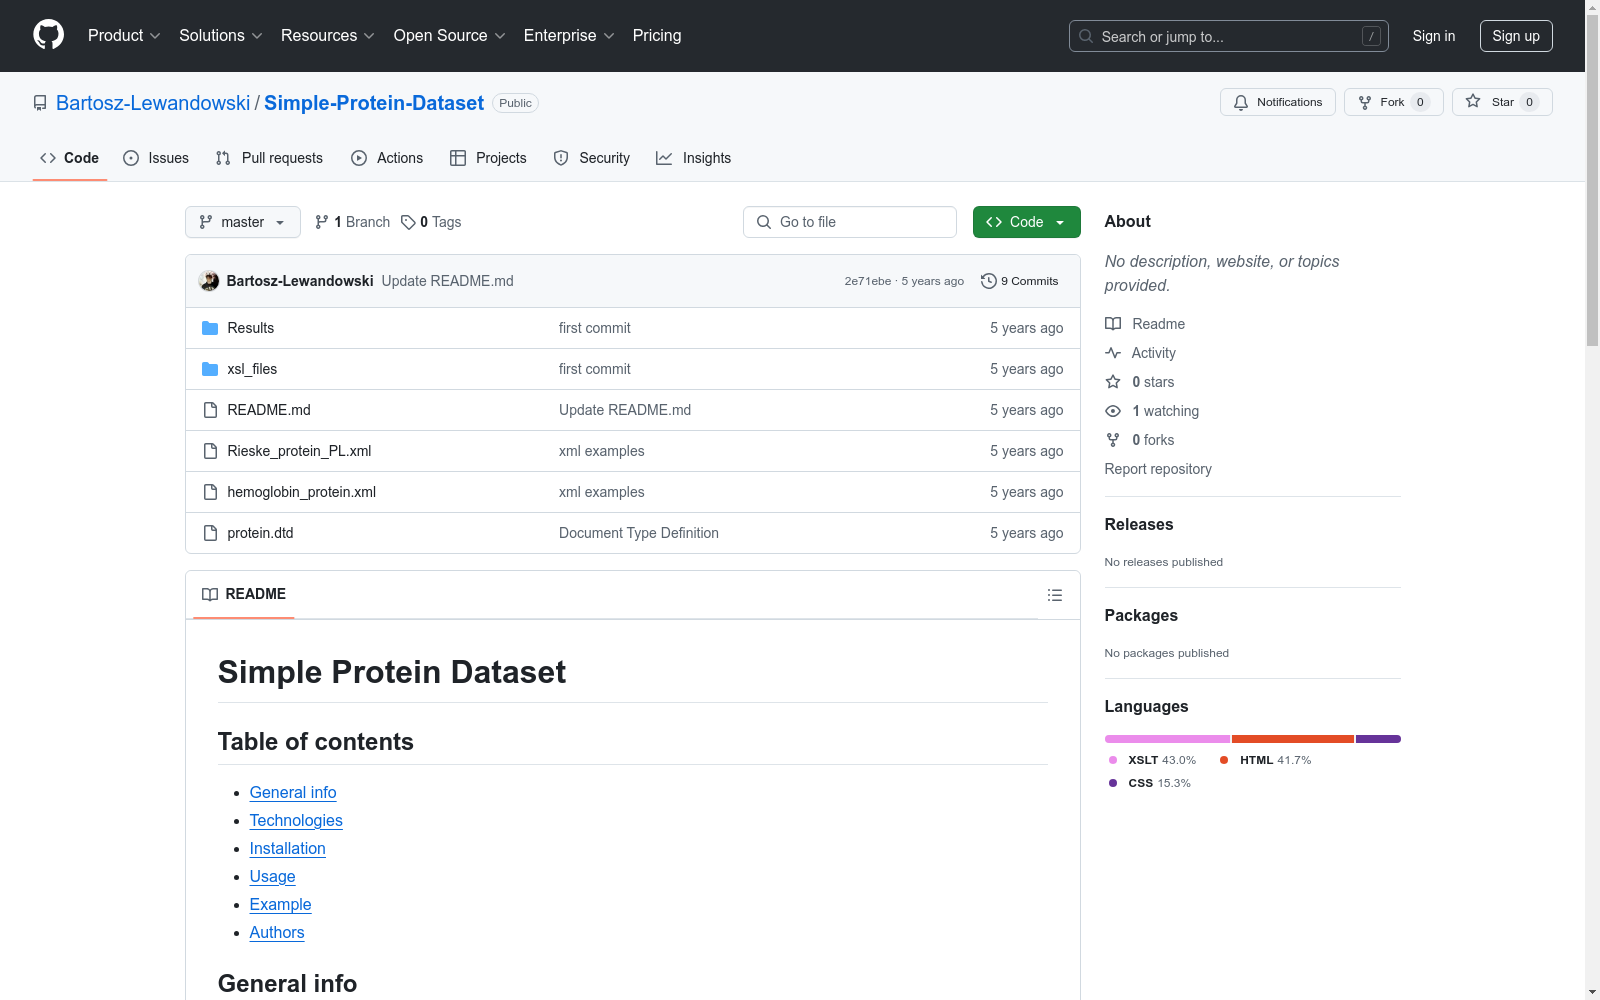The image size is (1600, 1000).
Task: Open the Technologies table of contents link
Action: [x=296, y=820]
